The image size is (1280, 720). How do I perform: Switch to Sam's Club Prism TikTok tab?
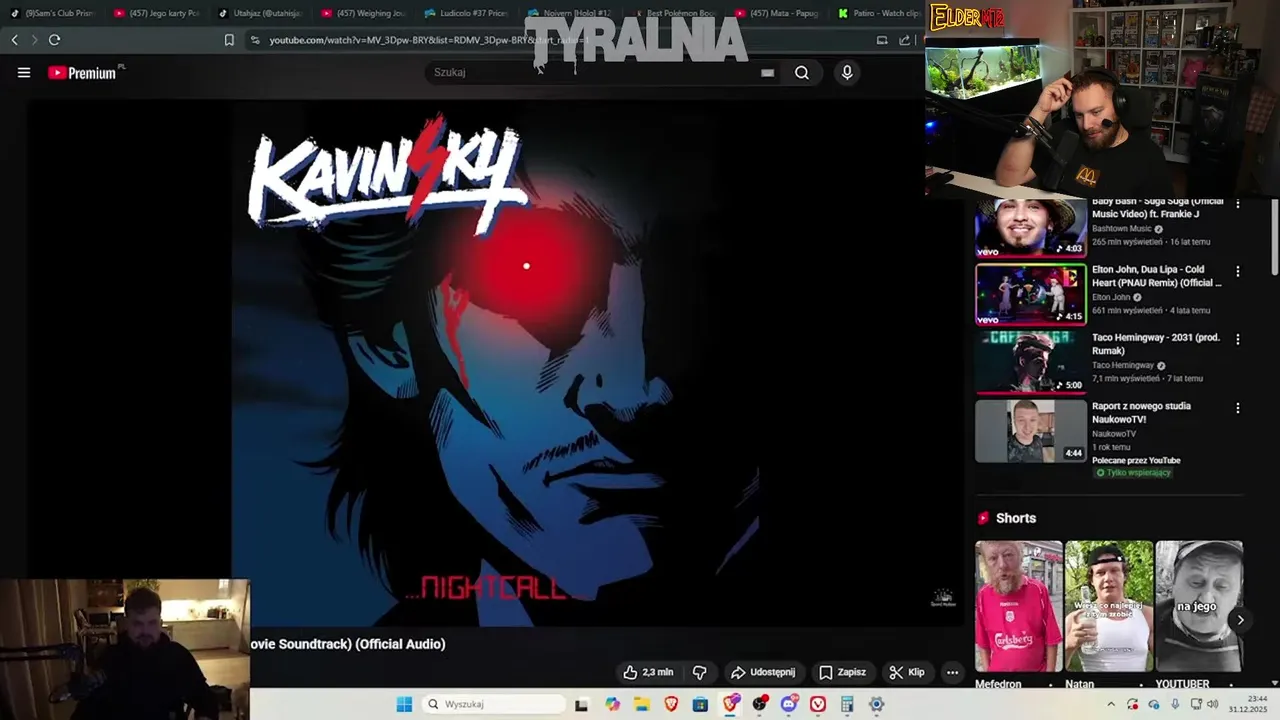point(53,13)
